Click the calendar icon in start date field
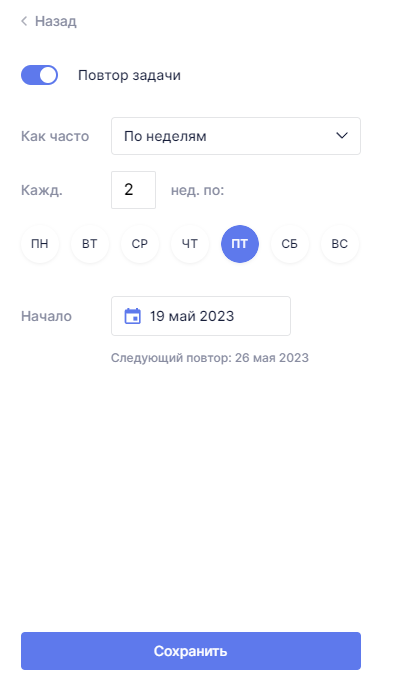The width and height of the screenshot is (399, 682). point(133,316)
